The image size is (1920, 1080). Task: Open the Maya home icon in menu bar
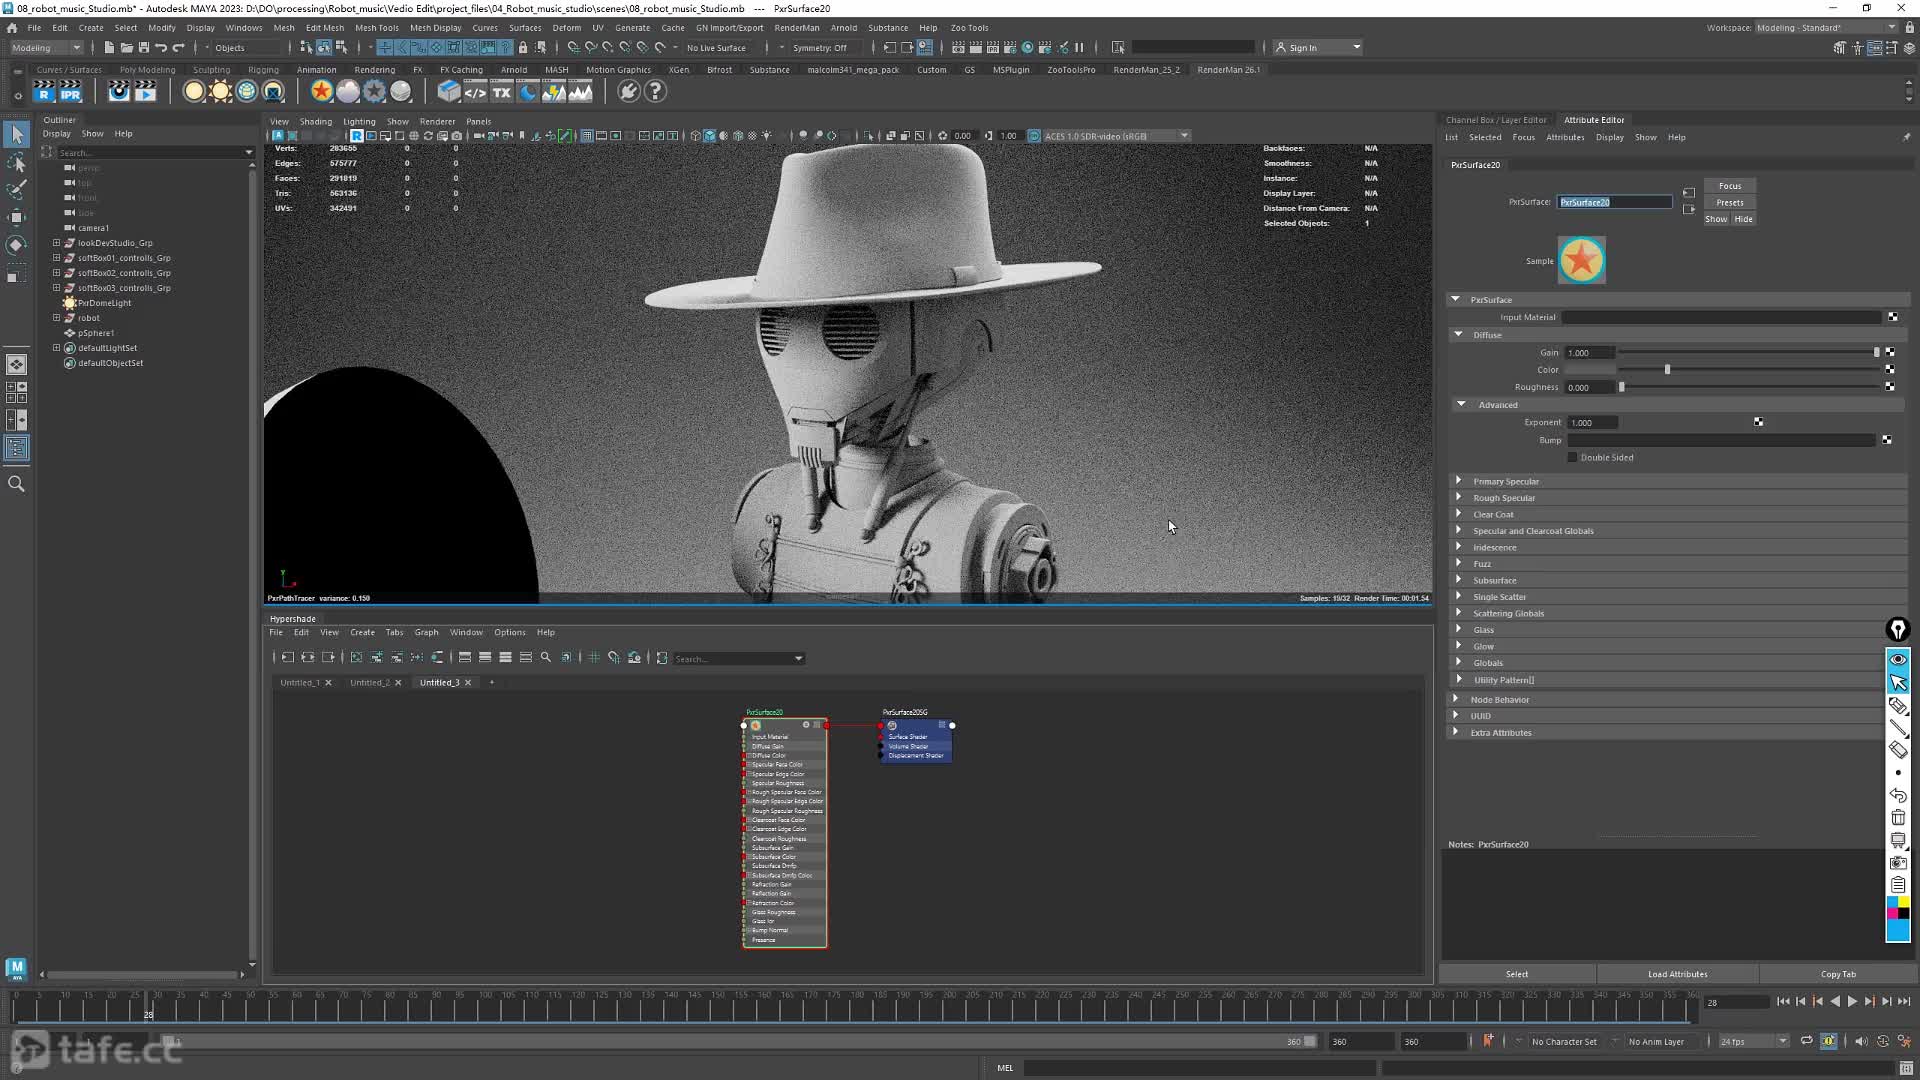(x=12, y=28)
